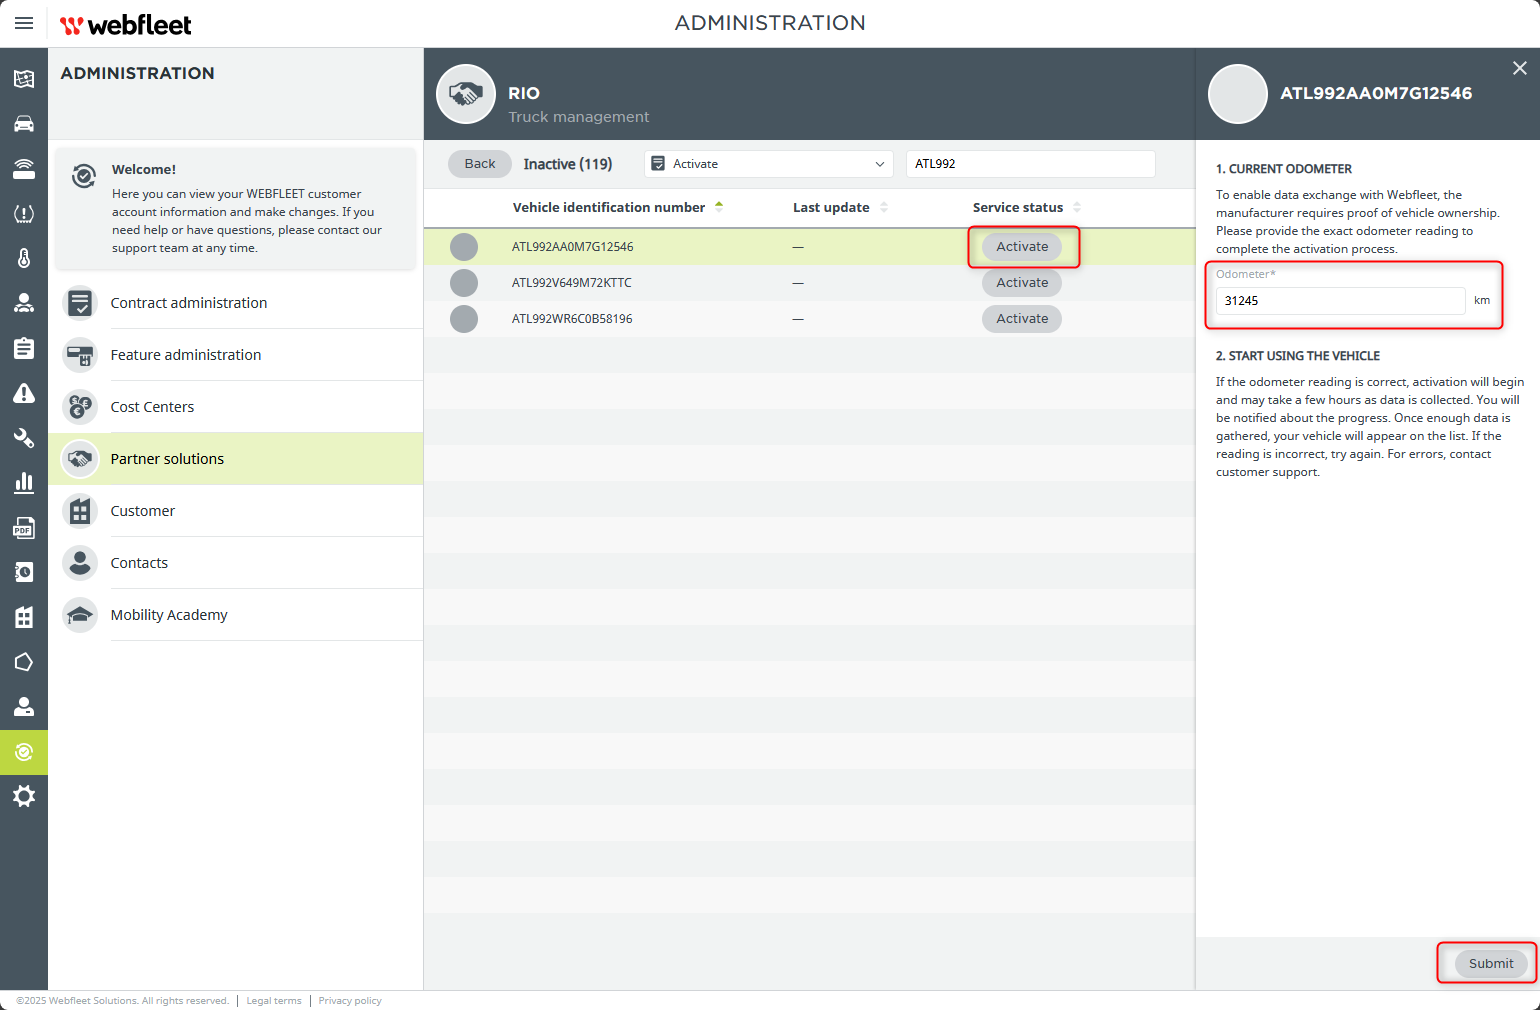Open the PDF documents sidebar icon
This screenshot has height=1010, width=1540.
pyautogui.click(x=24, y=528)
